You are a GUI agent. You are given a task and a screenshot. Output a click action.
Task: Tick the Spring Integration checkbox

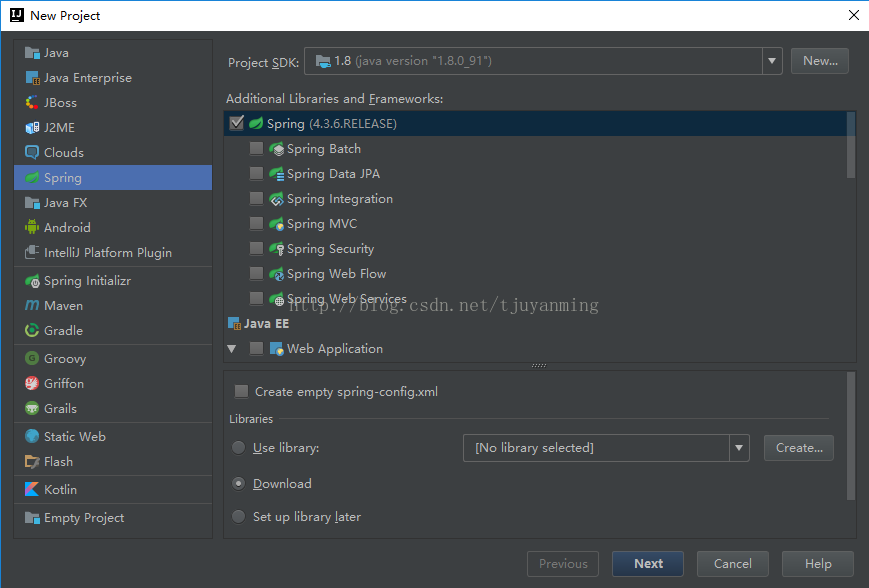pos(256,198)
